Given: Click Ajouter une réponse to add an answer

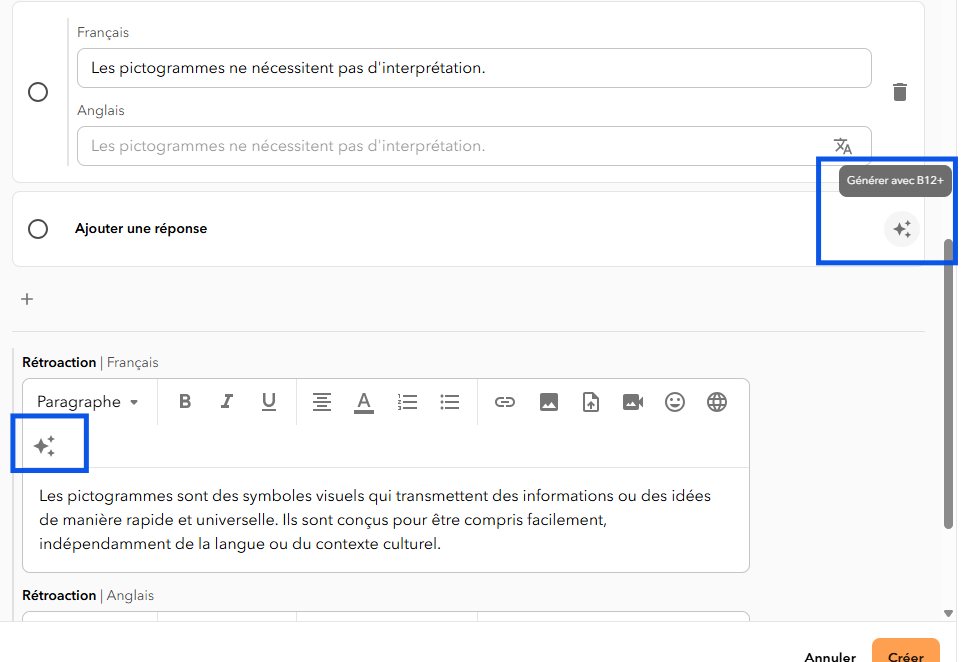Looking at the screenshot, I should click(x=141, y=229).
